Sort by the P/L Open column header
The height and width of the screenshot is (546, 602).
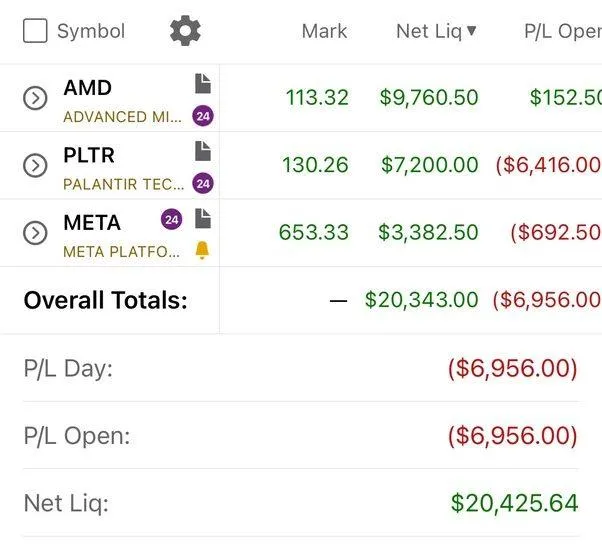pos(562,31)
